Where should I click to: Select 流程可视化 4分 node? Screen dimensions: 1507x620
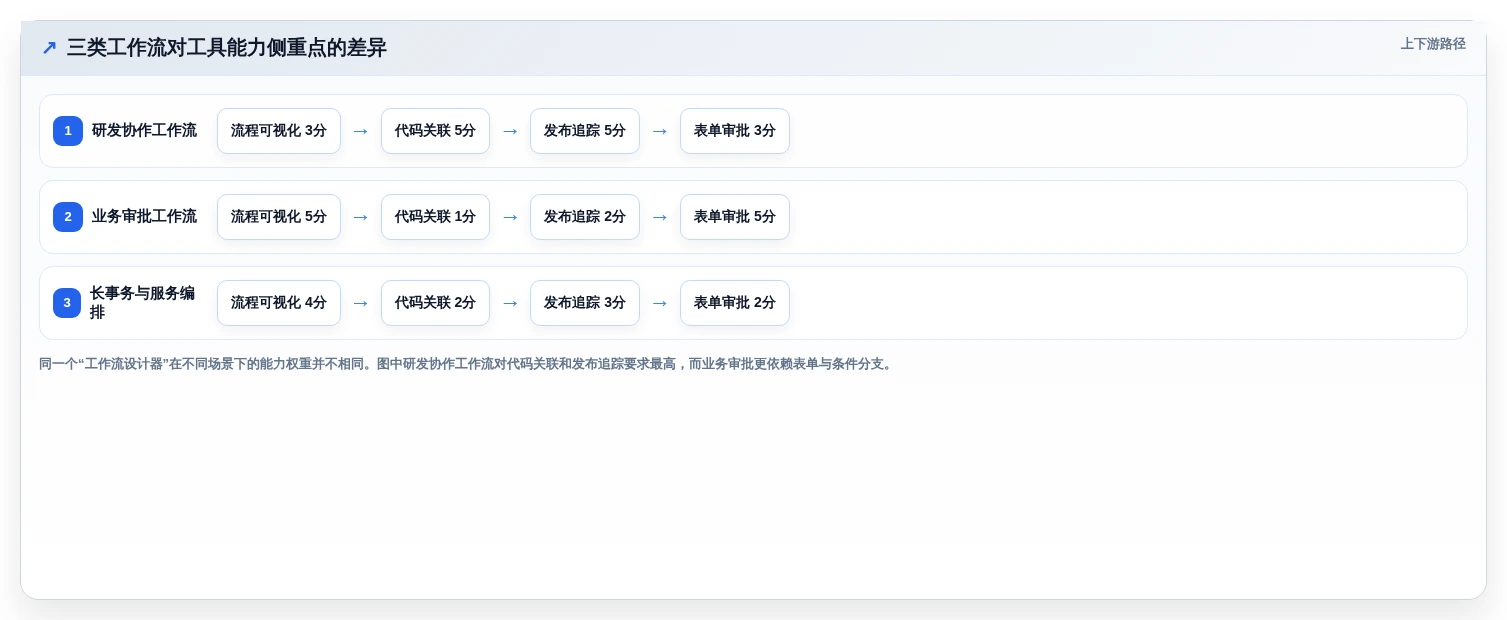279,303
